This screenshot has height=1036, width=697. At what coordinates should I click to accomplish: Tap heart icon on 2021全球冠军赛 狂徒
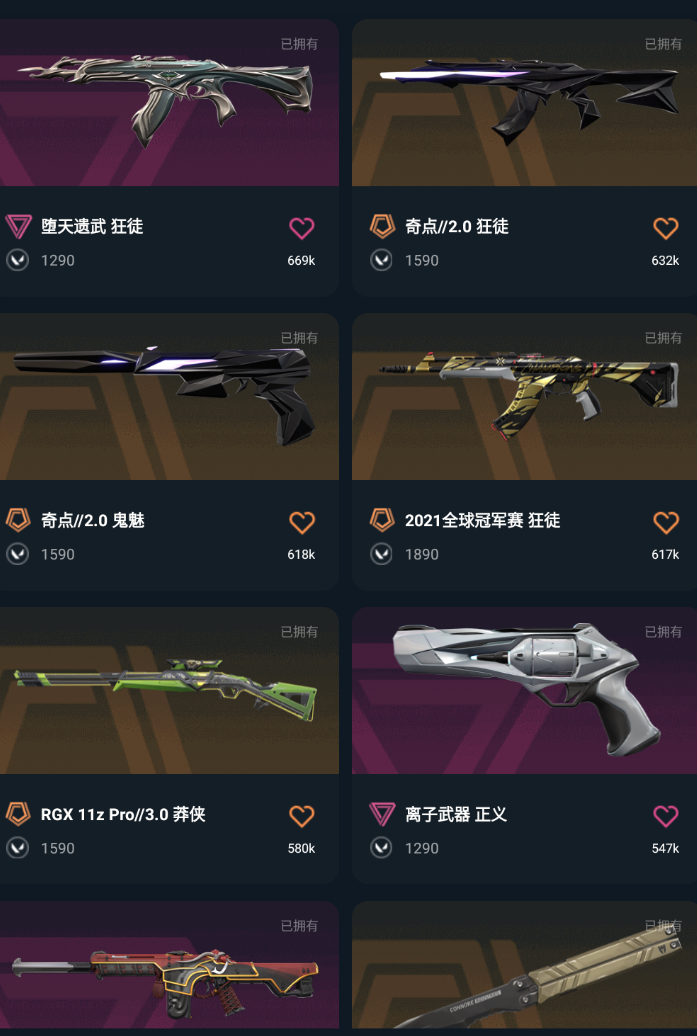pyautogui.click(x=665, y=522)
